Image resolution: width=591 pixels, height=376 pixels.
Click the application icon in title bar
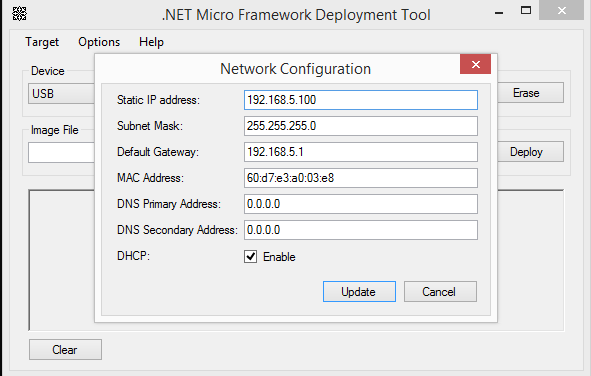point(20,14)
